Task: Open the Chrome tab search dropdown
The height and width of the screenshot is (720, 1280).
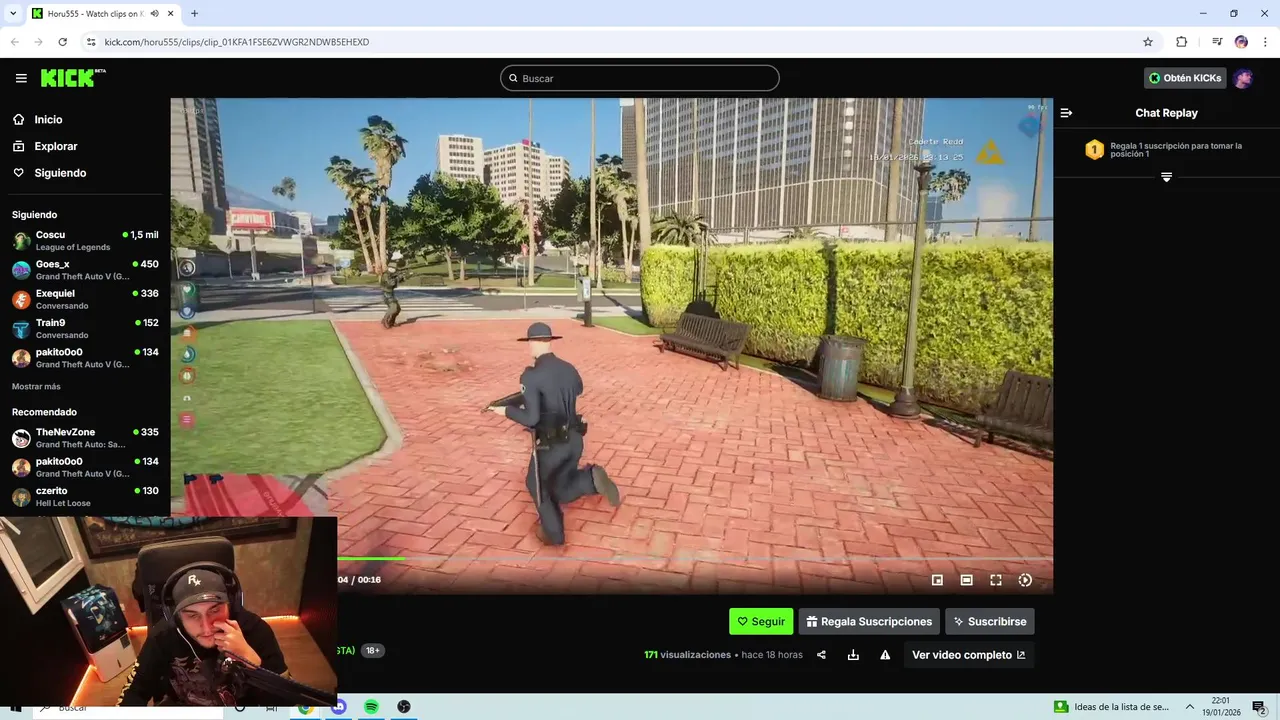Action: pos(13,13)
